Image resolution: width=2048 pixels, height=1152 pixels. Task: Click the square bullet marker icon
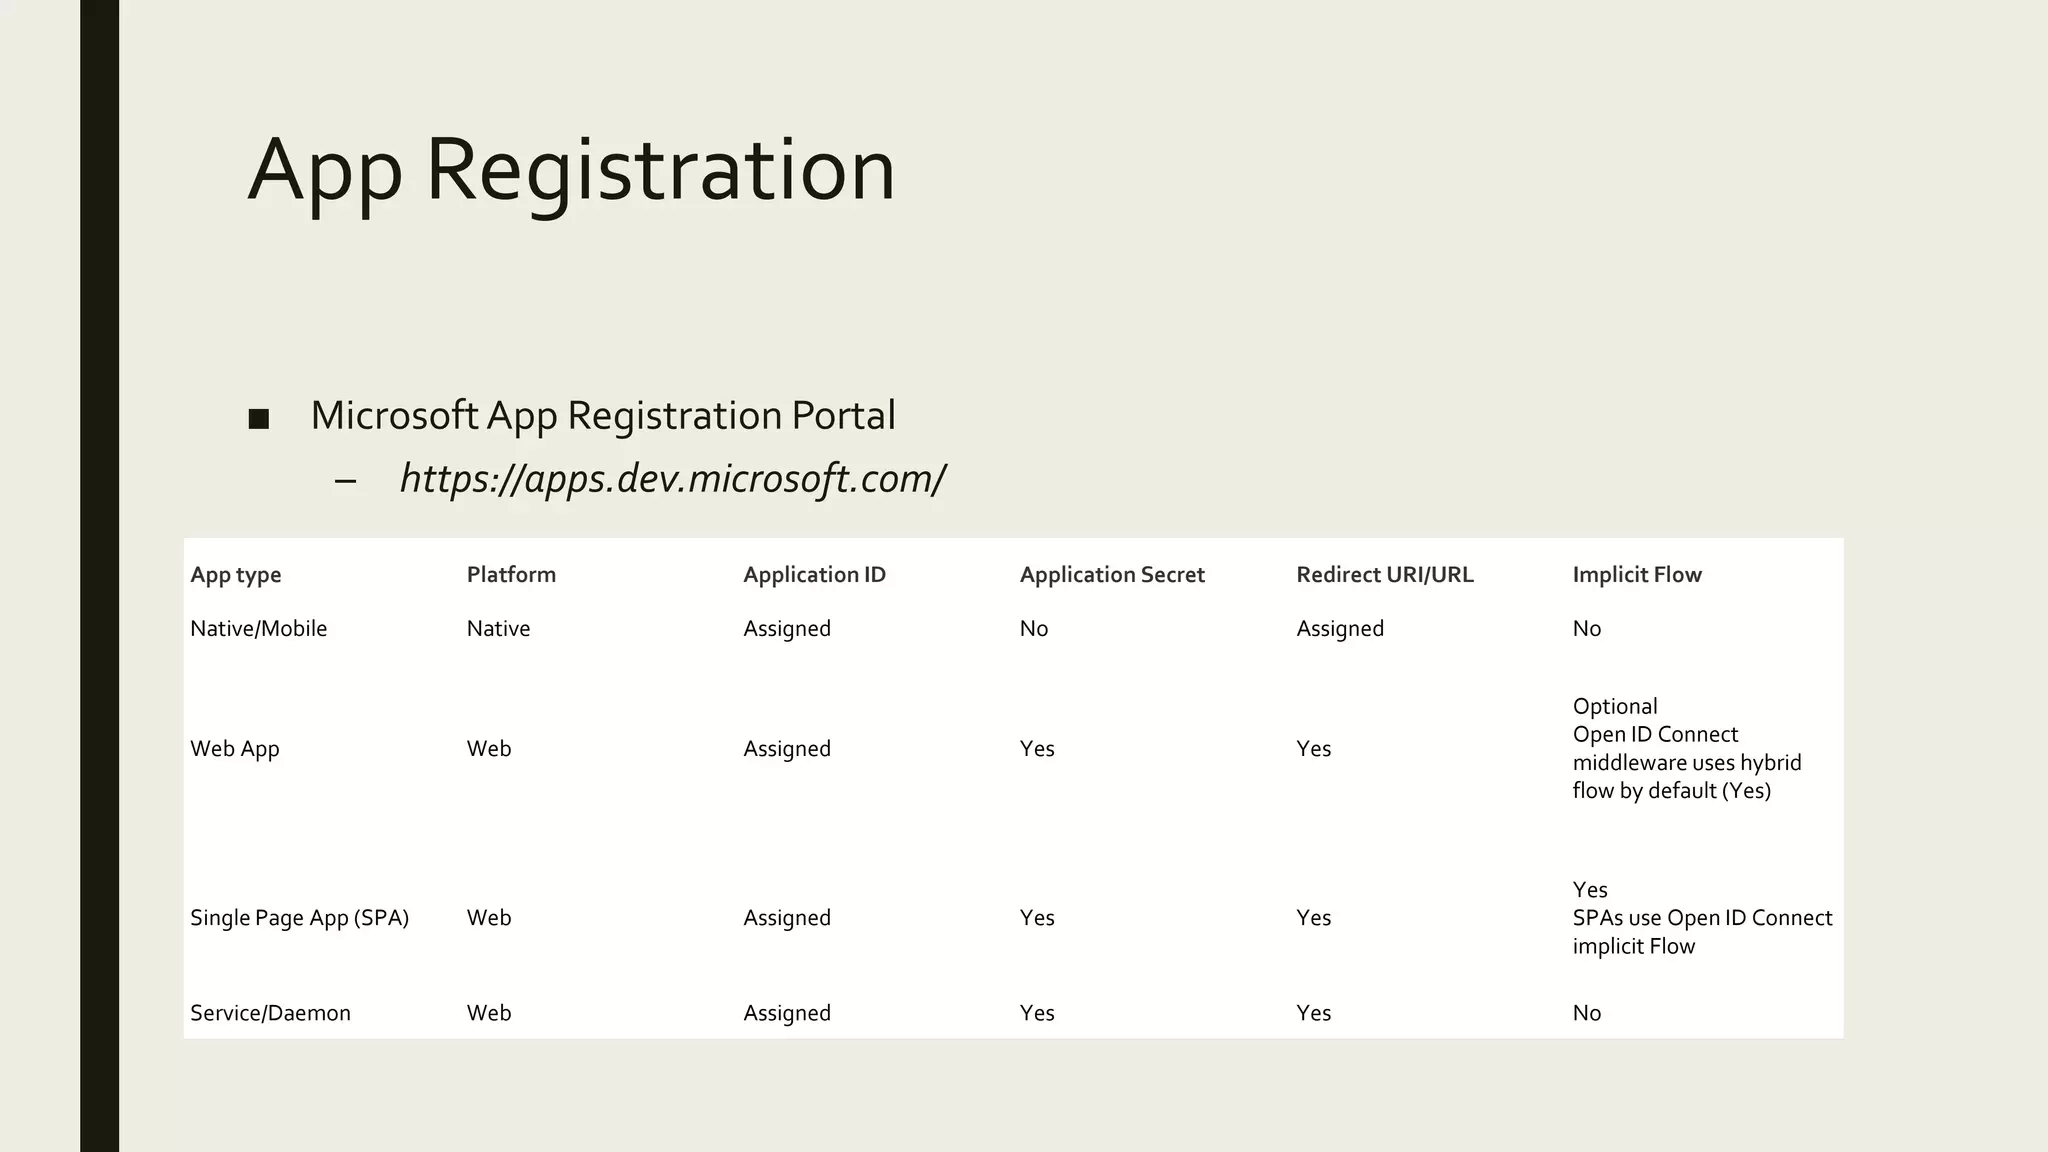pos(259,419)
